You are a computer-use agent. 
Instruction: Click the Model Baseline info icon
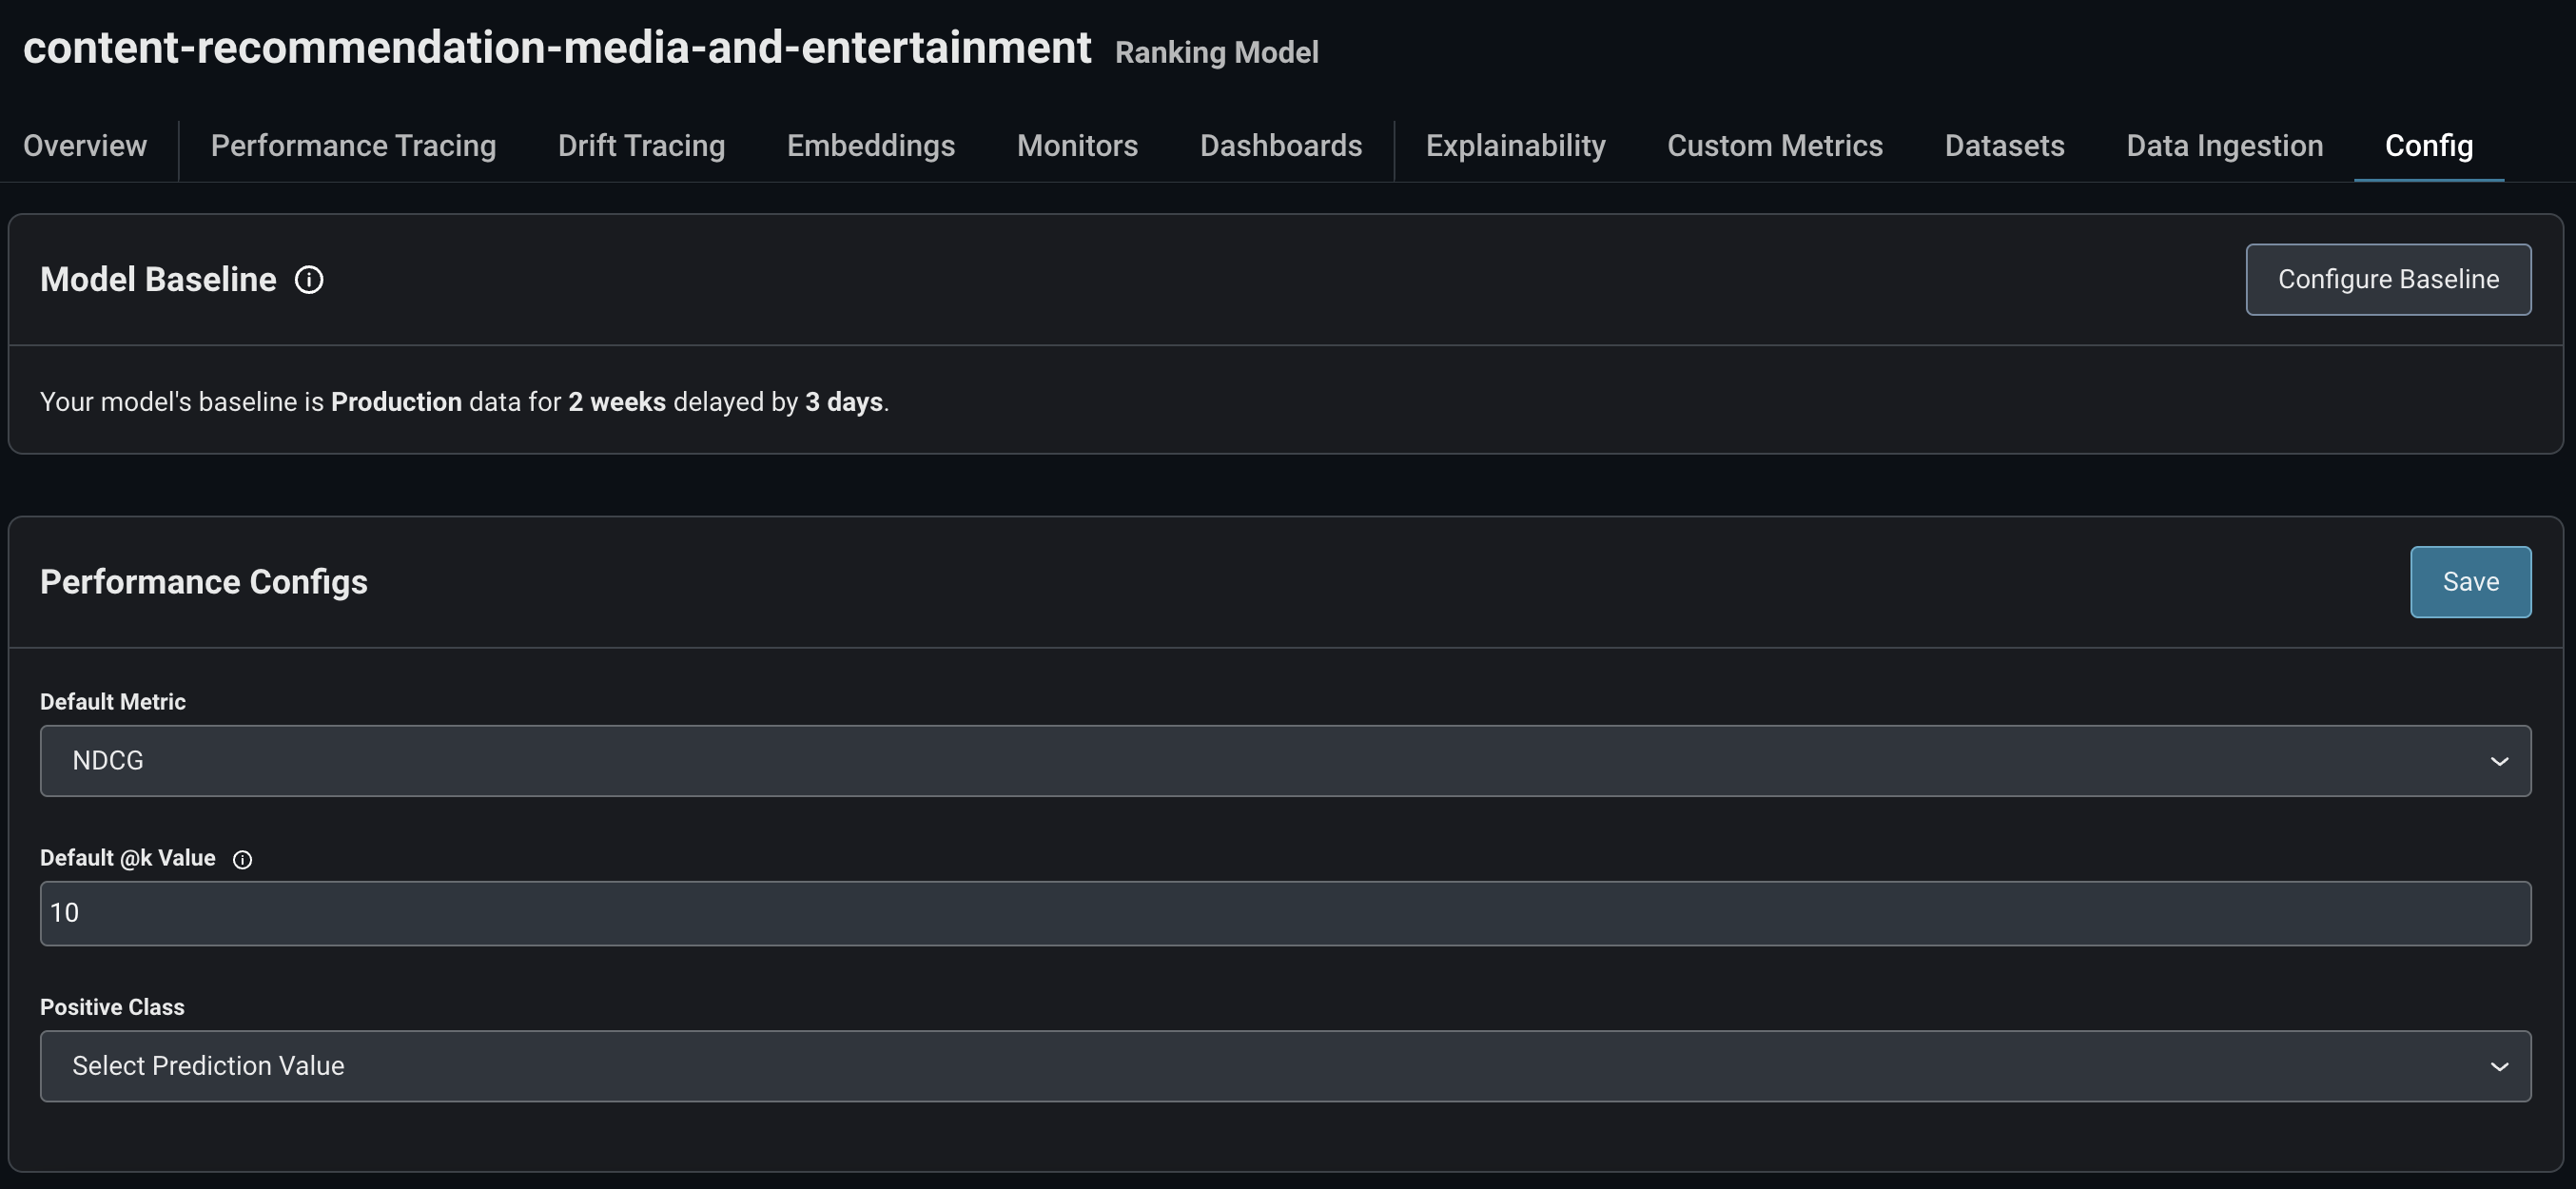[309, 280]
